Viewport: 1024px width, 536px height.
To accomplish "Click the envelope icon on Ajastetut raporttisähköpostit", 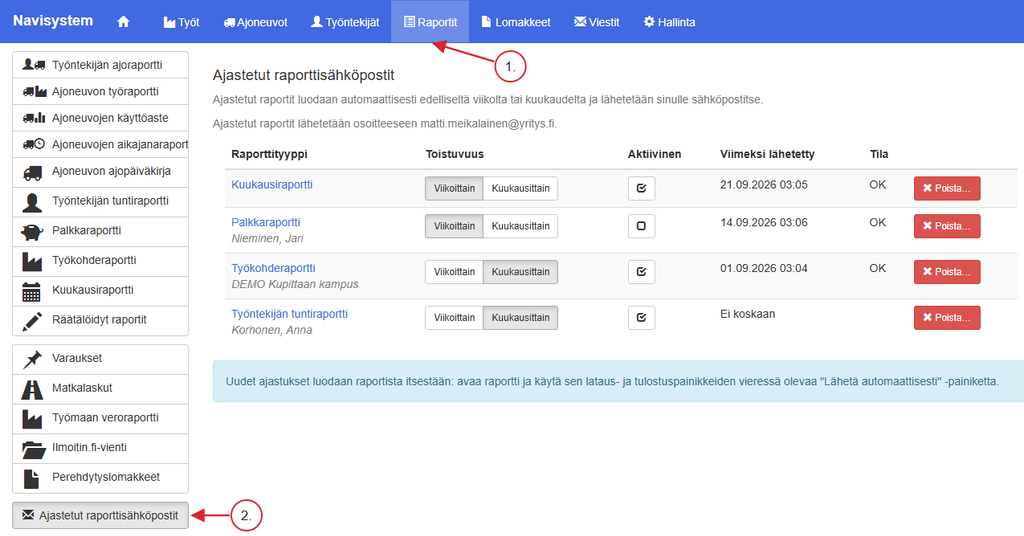I will tap(28, 514).
